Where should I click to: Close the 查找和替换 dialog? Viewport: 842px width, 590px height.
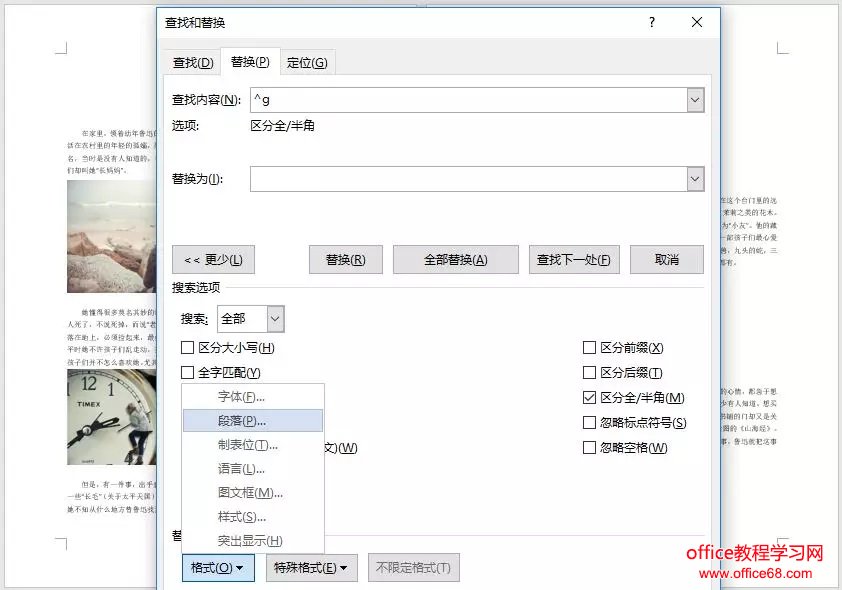(697, 22)
